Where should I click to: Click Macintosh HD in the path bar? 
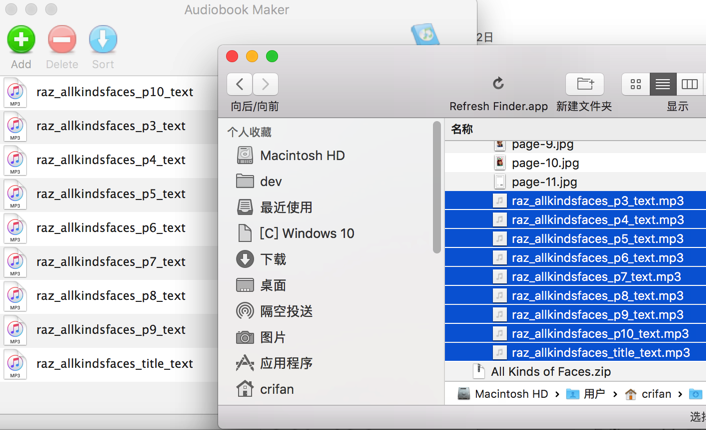(503, 394)
